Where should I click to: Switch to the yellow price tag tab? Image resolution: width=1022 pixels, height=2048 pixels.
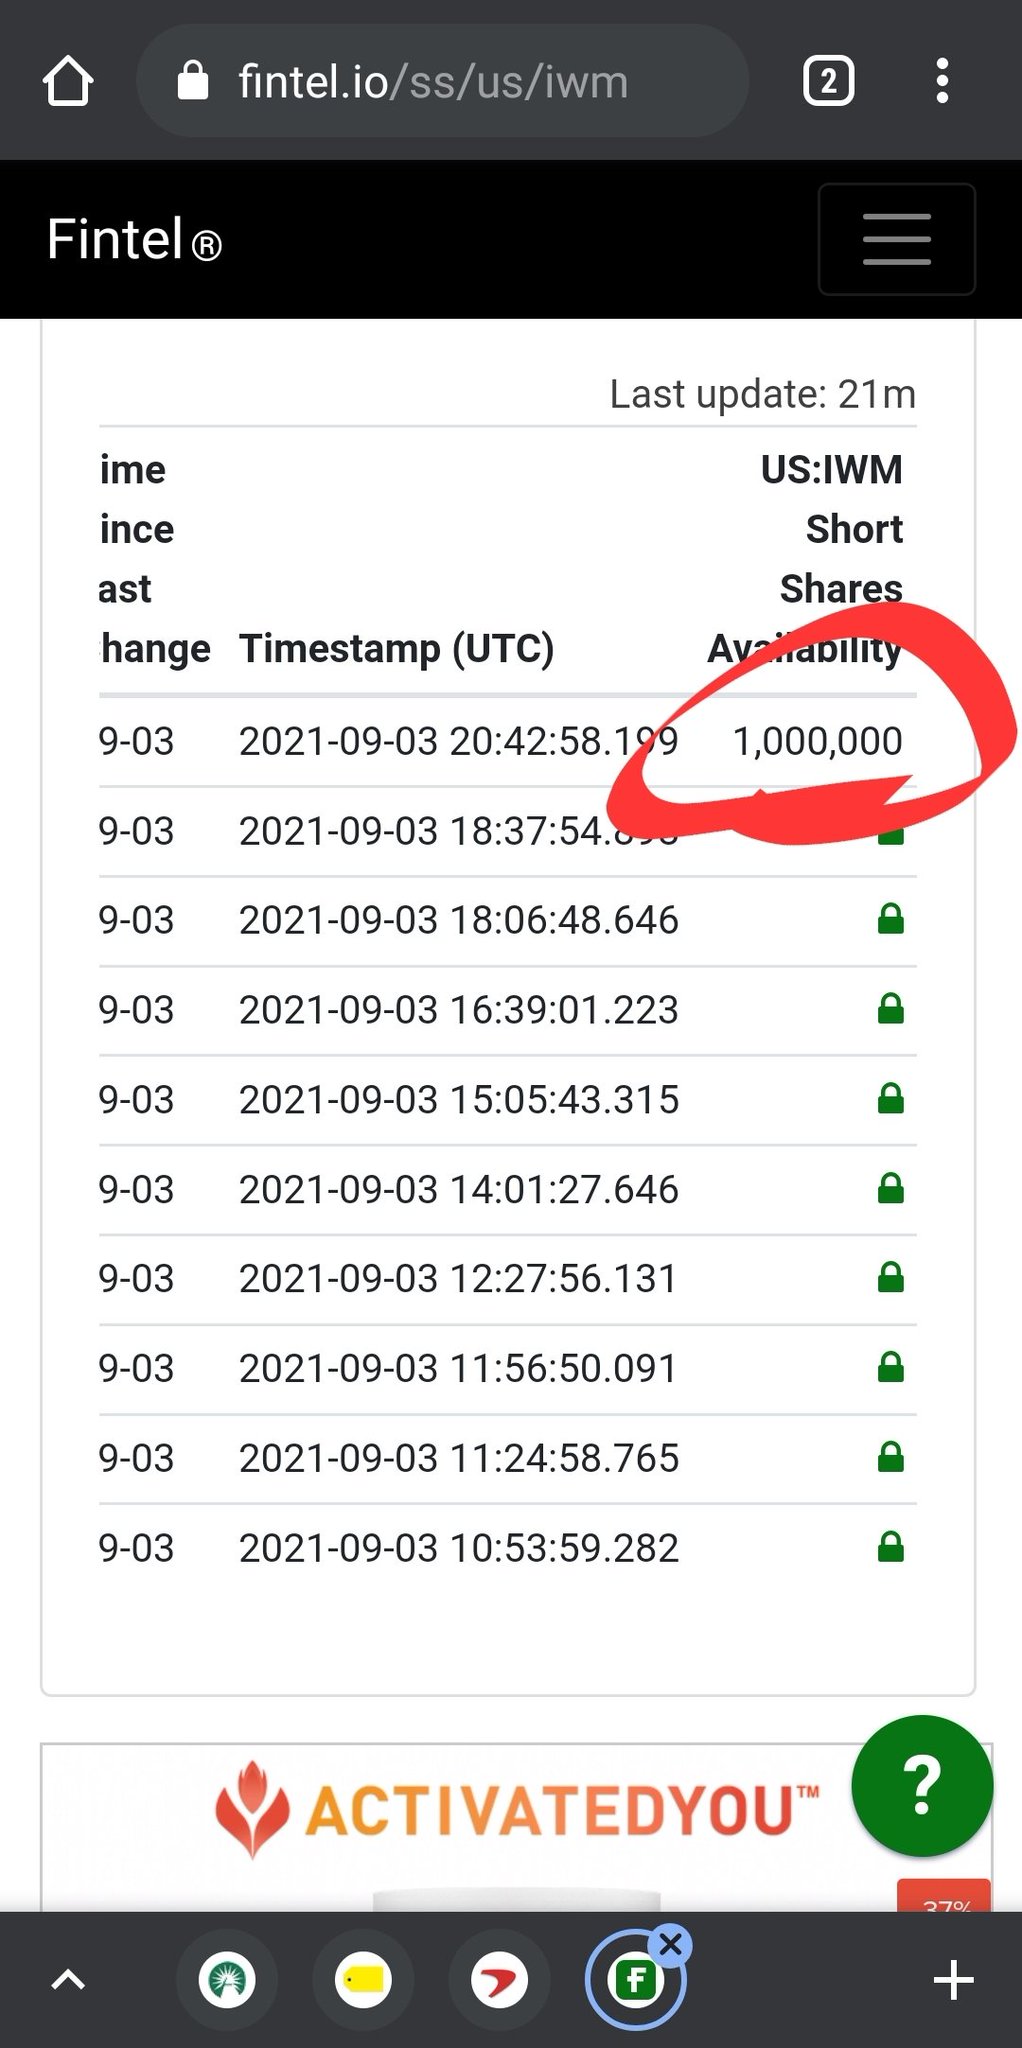[363, 1980]
